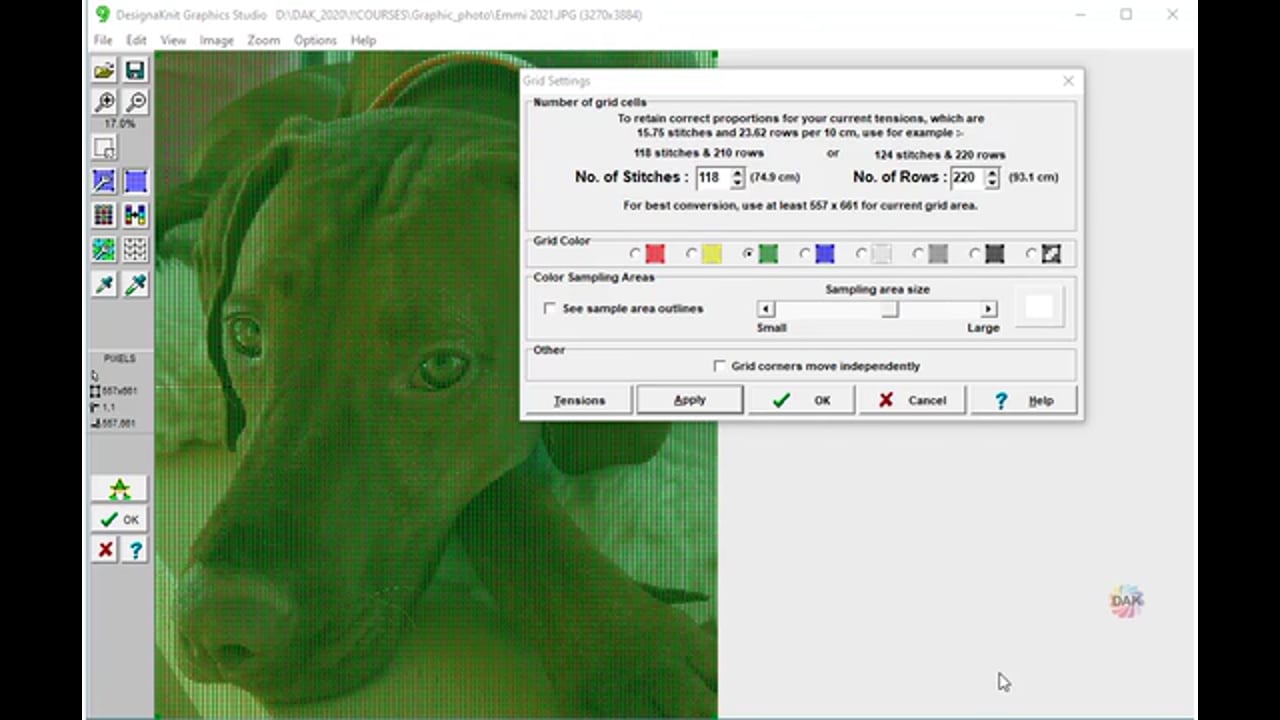Click the white sampling area preview box

point(1039,308)
